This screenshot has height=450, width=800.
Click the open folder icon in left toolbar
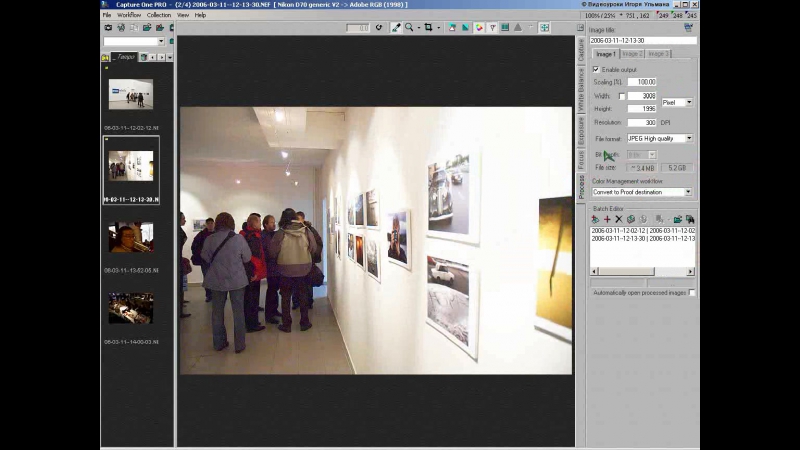147,28
